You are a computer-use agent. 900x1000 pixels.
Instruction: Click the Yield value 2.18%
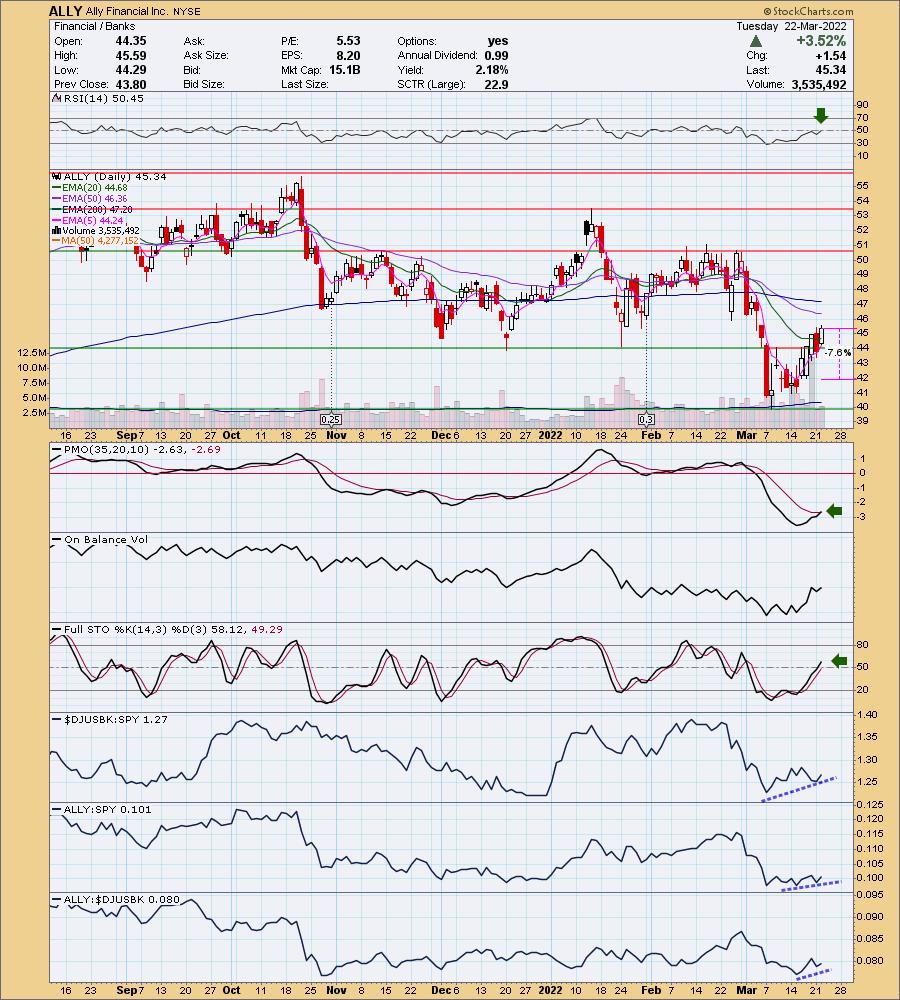click(x=492, y=70)
